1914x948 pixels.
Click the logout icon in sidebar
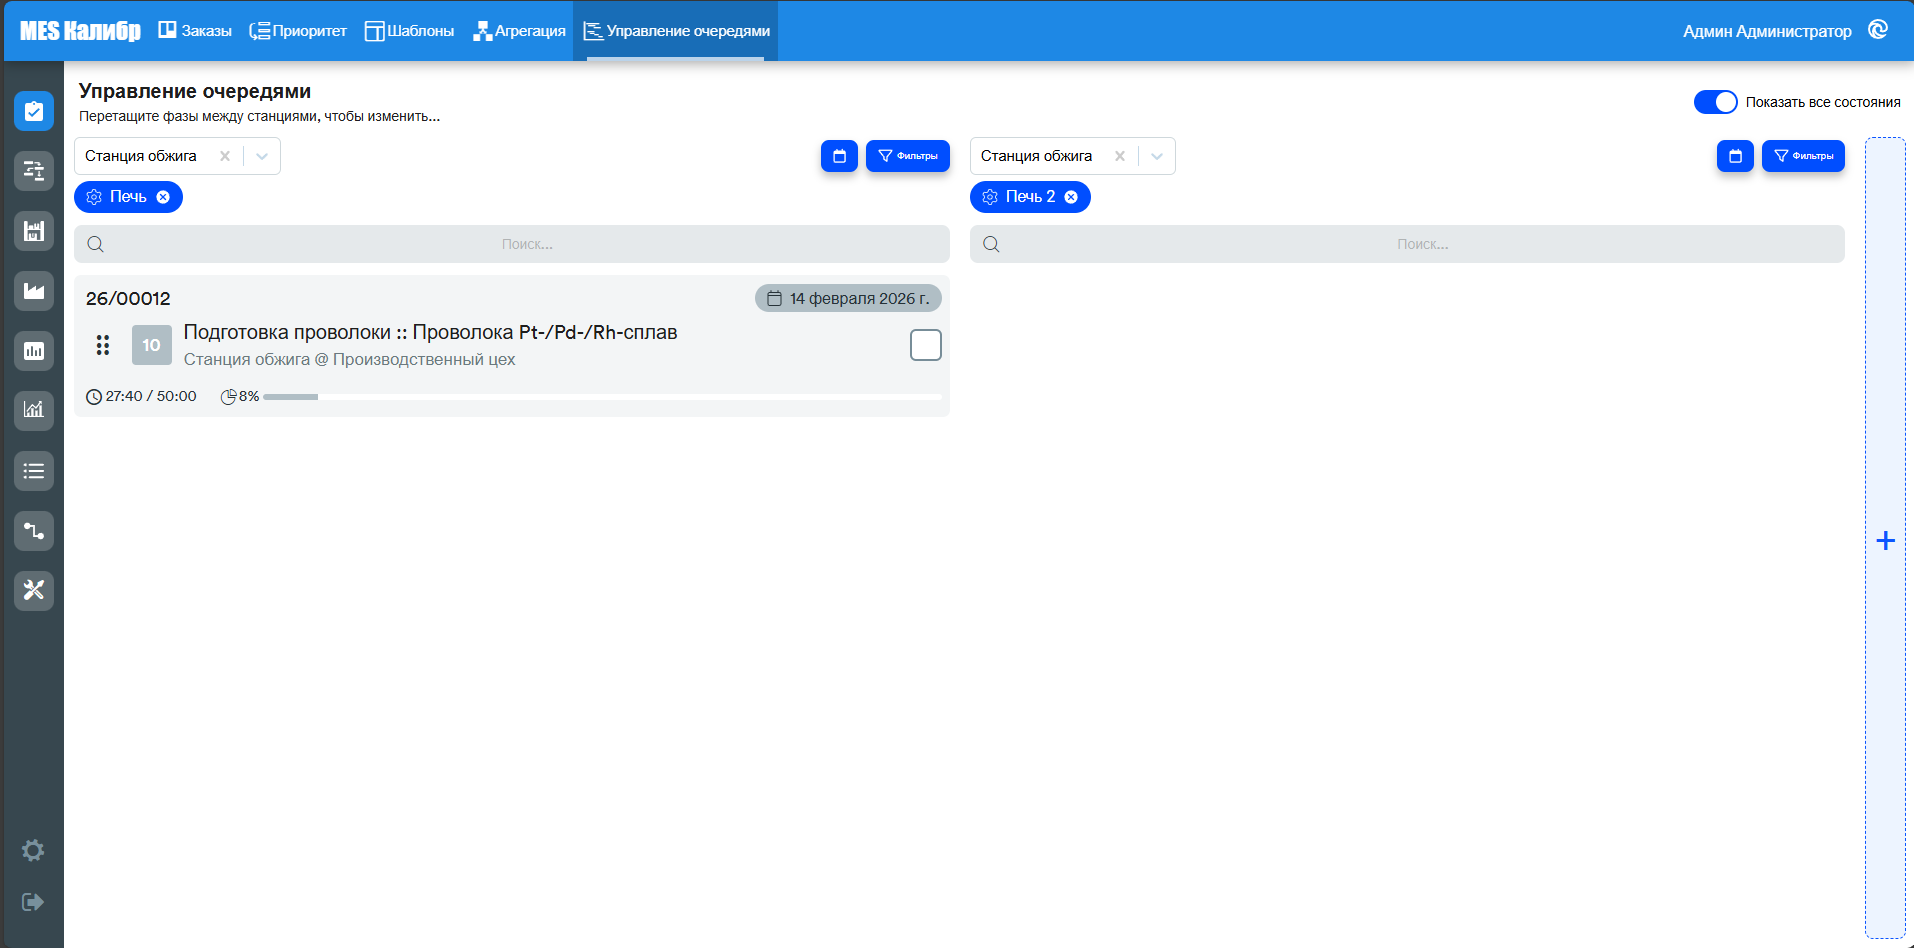[33, 902]
